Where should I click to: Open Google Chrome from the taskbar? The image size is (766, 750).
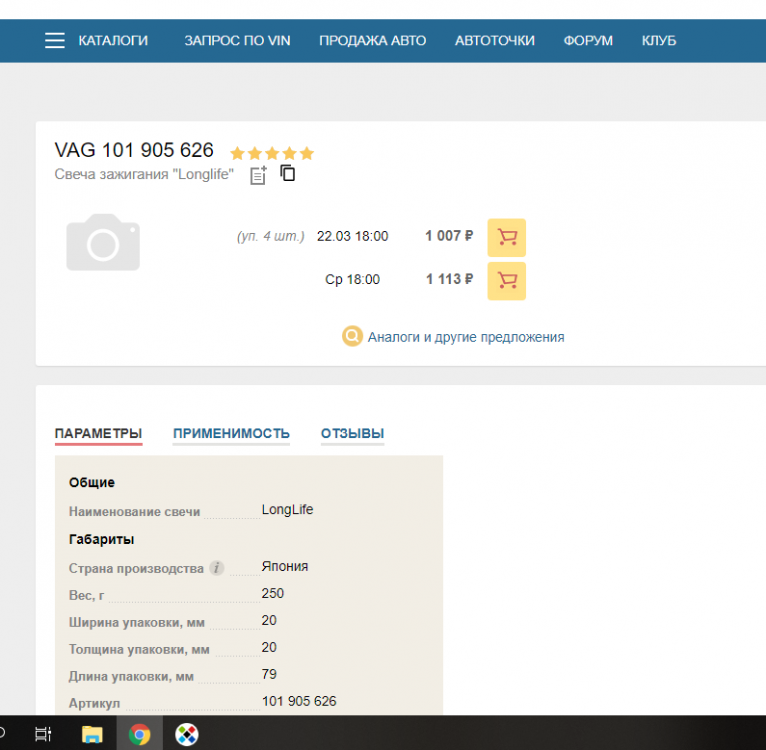pyautogui.click(x=139, y=734)
